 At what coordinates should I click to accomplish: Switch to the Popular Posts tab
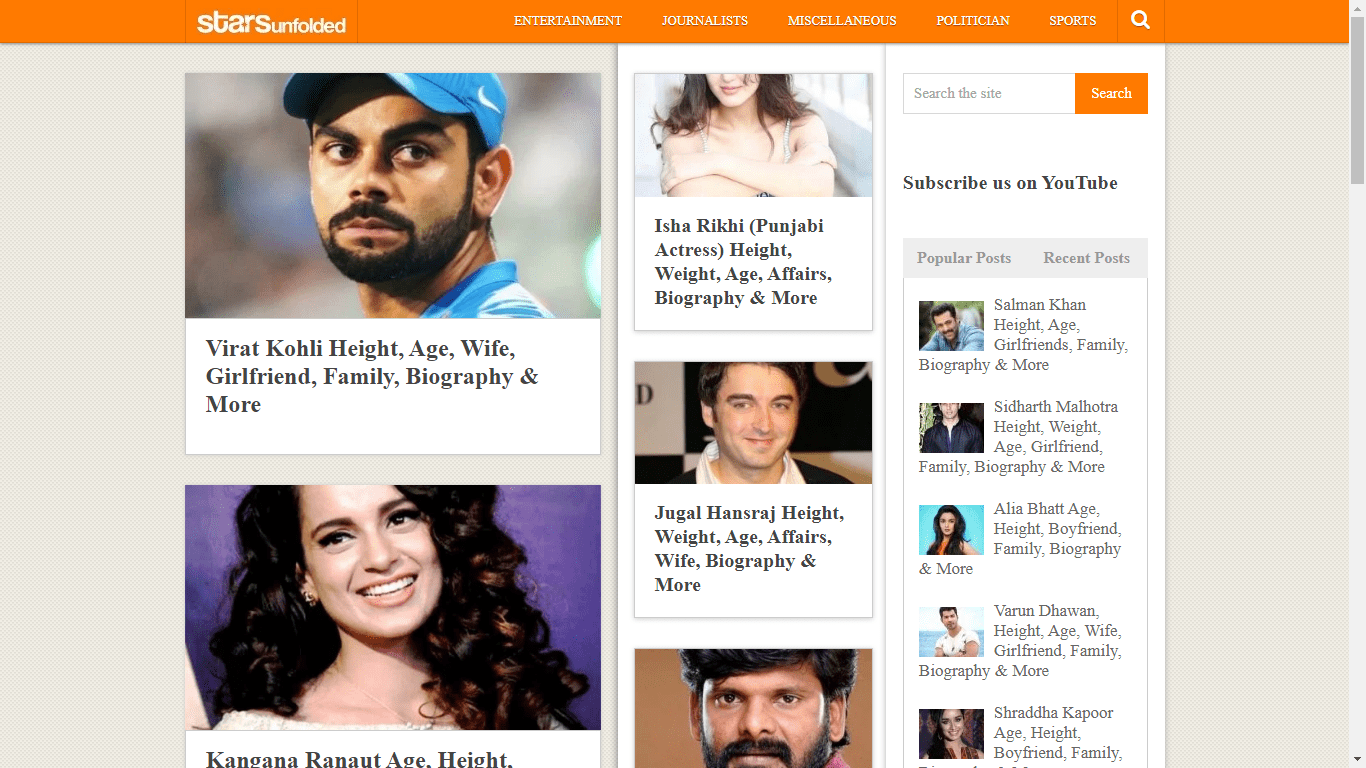(964, 258)
